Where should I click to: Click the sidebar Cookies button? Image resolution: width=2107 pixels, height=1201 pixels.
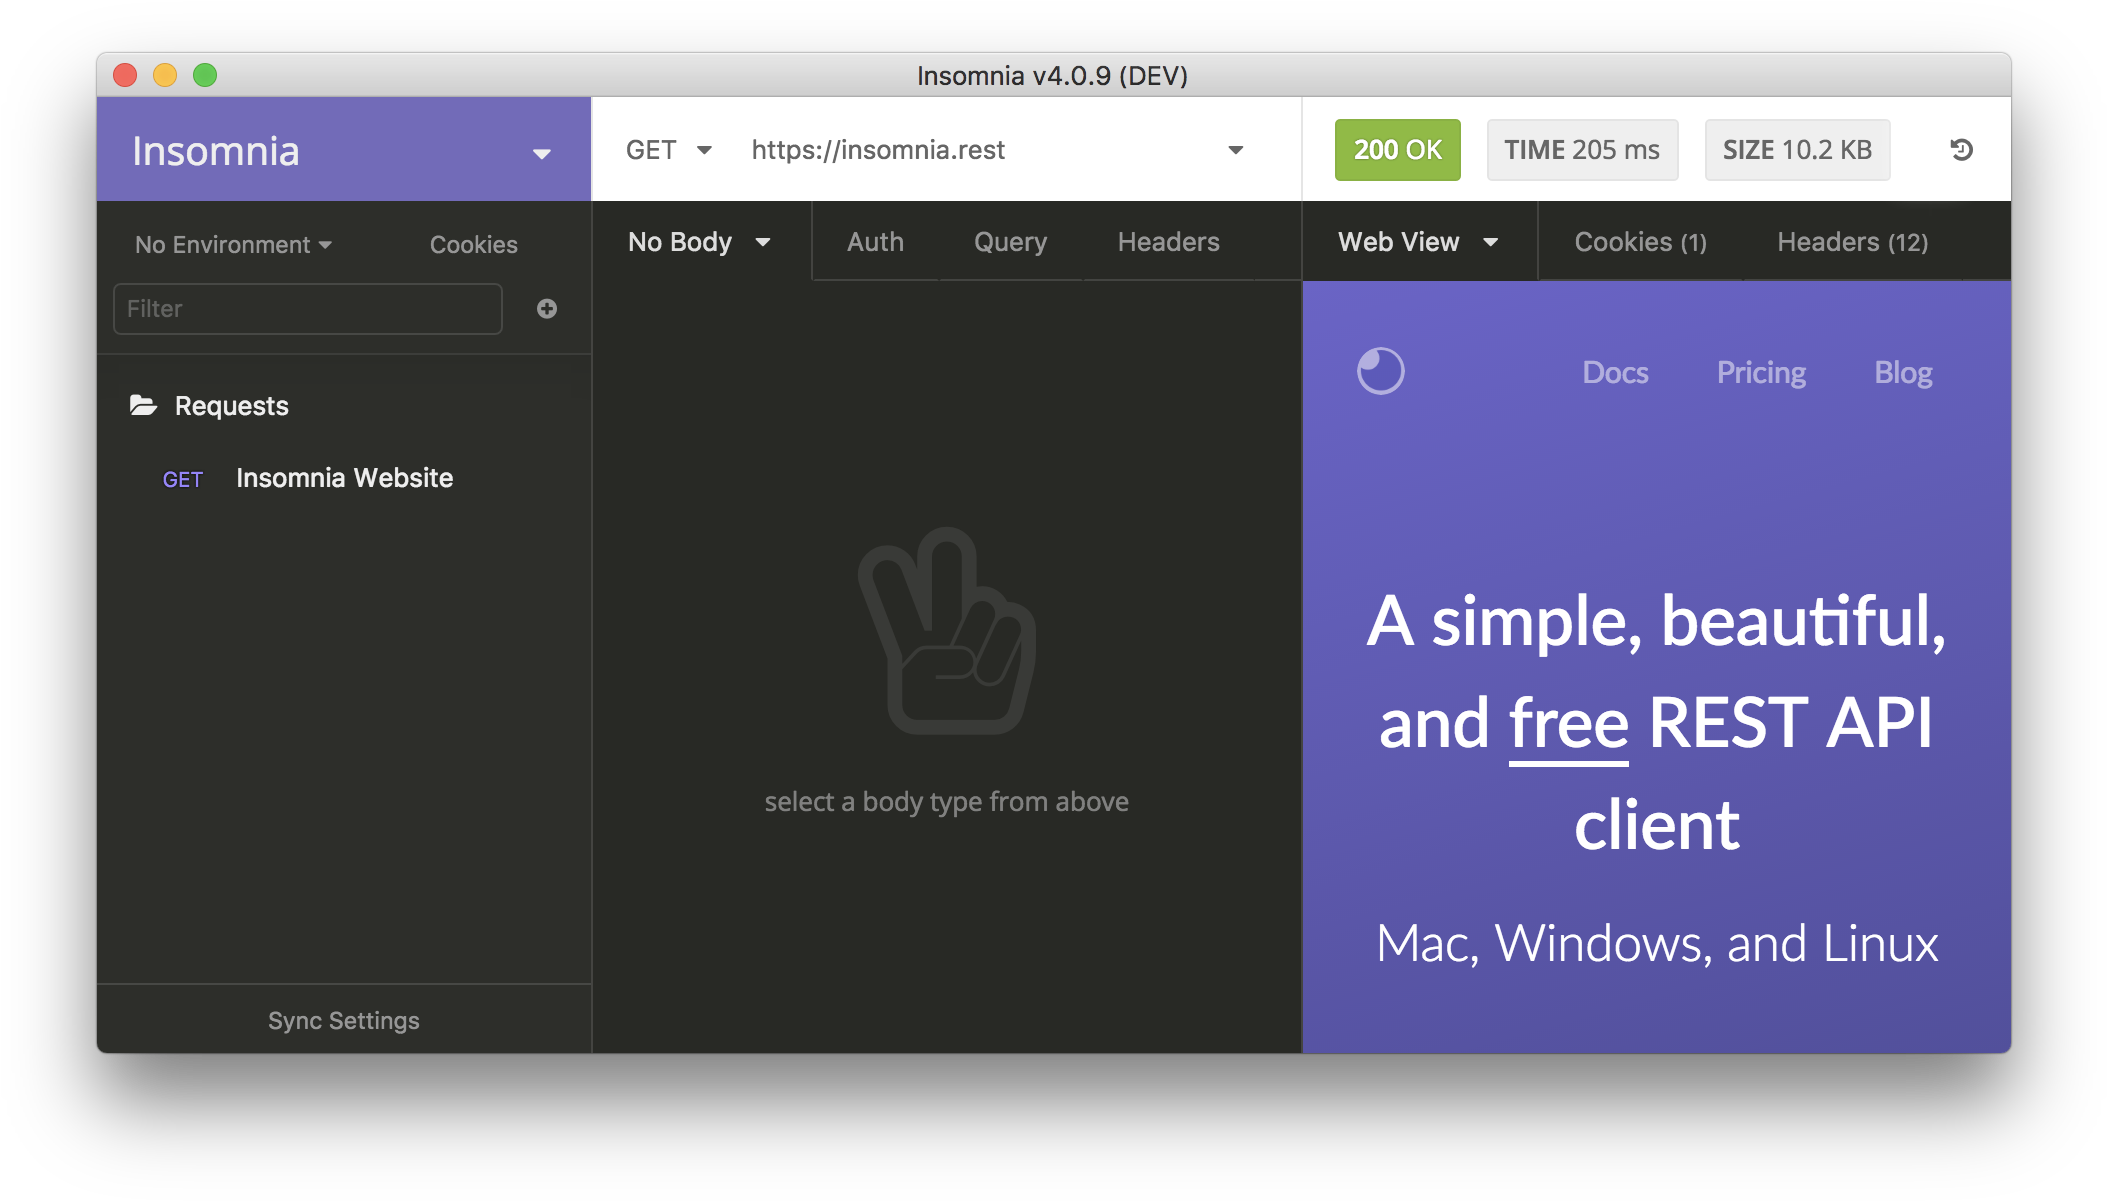click(474, 245)
